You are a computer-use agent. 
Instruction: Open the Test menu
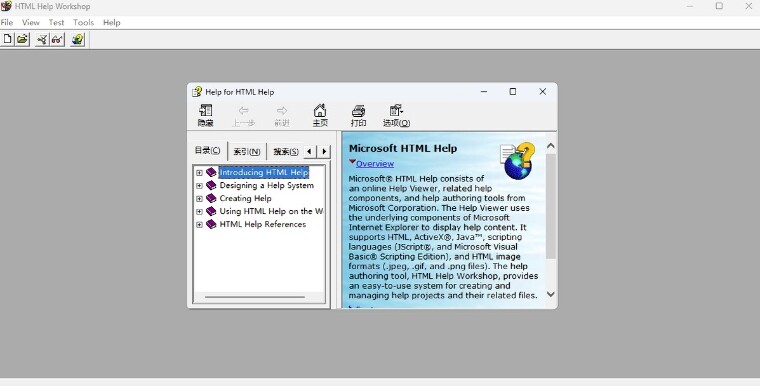(56, 22)
